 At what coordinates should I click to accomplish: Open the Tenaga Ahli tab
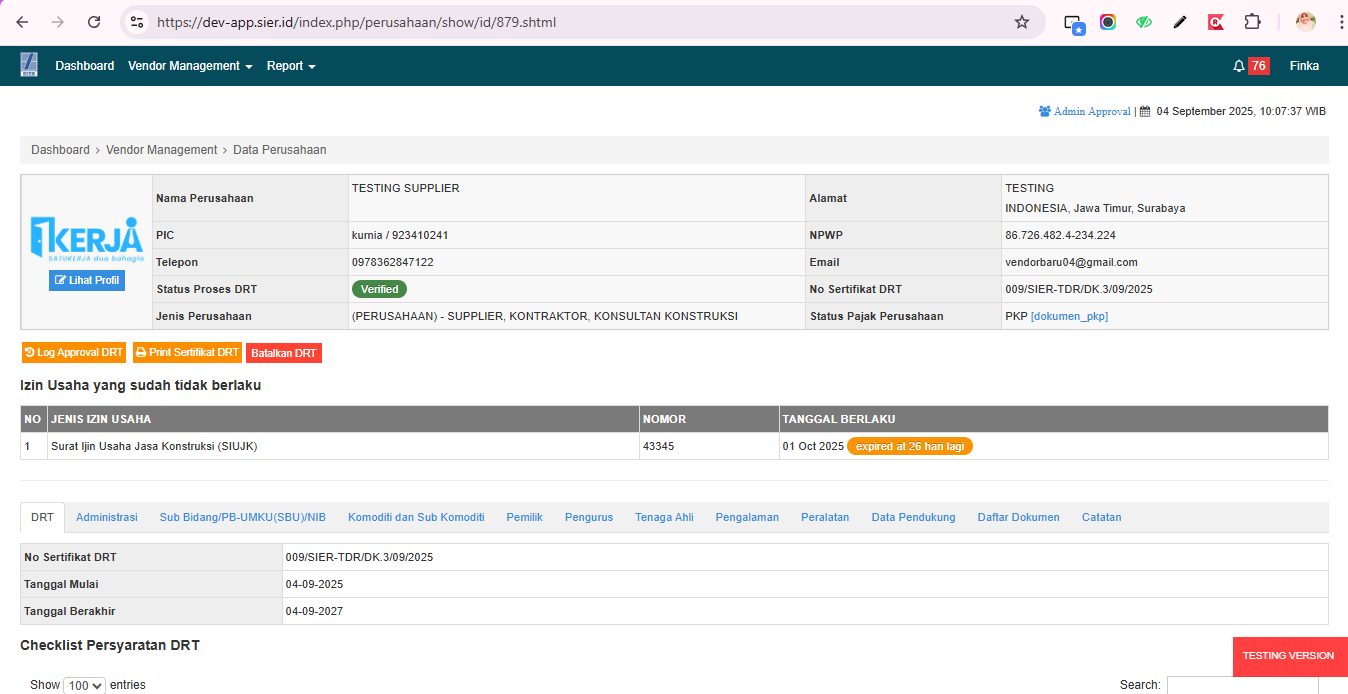coord(664,517)
